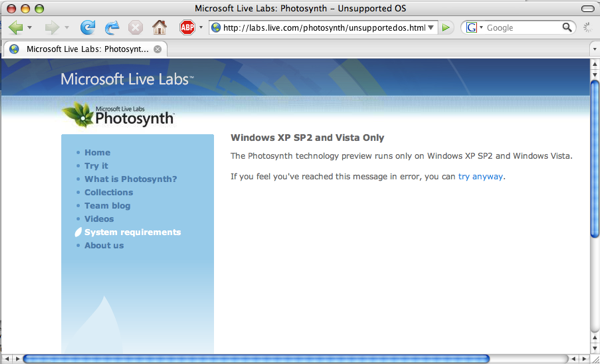Click the Stop loading icon
This screenshot has width=600, height=364.
pyautogui.click(x=135, y=28)
